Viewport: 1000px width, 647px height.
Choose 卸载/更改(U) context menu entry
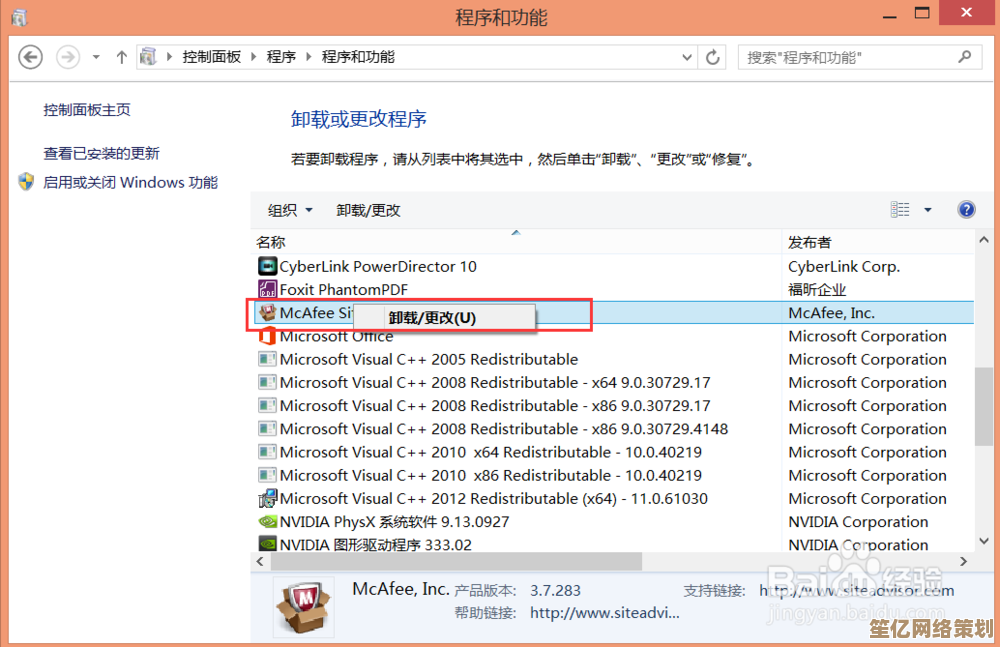pyautogui.click(x=444, y=318)
